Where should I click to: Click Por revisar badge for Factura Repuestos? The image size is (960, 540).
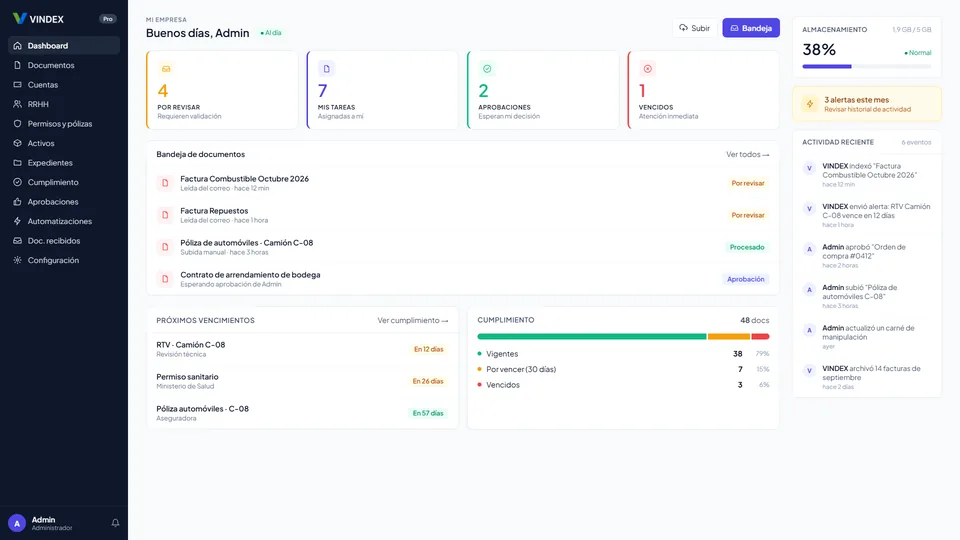pos(748,215)
